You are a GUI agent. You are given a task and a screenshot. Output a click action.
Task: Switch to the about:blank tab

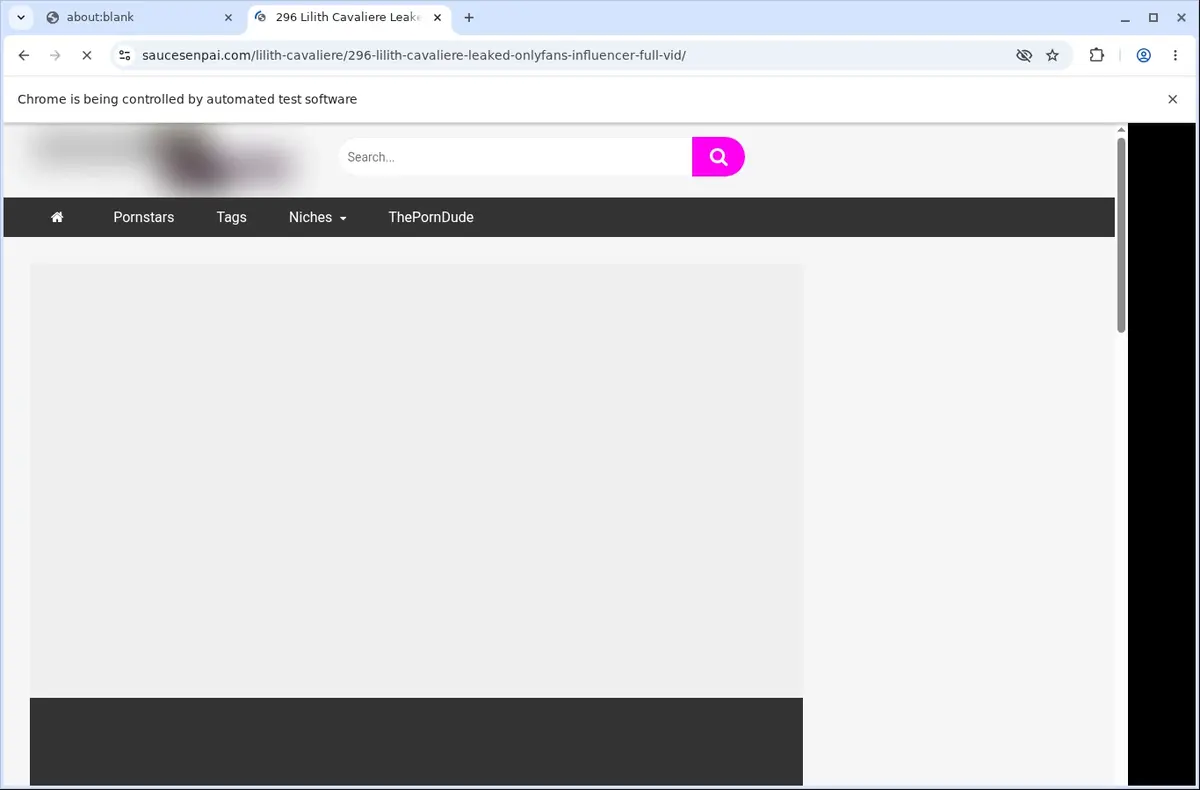[138, 17]
